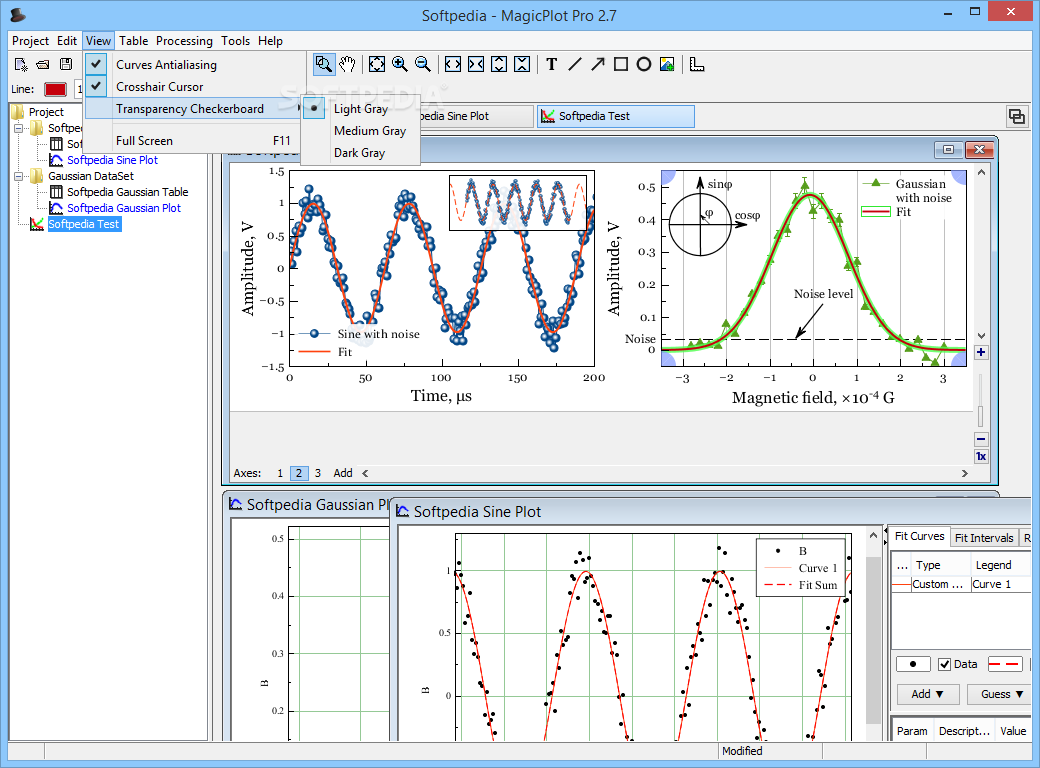The height and width of the screenshot is (768, 1040).
Task: Click the Add axes icon
Action: (x=697, y=64)
